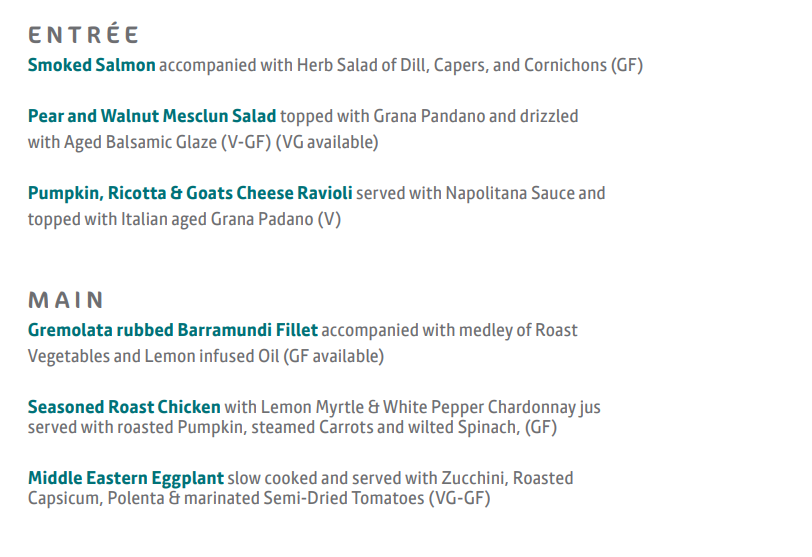Click the MAIN section heading
Viewport: 812px width, 557px height.
coord(66,300)
